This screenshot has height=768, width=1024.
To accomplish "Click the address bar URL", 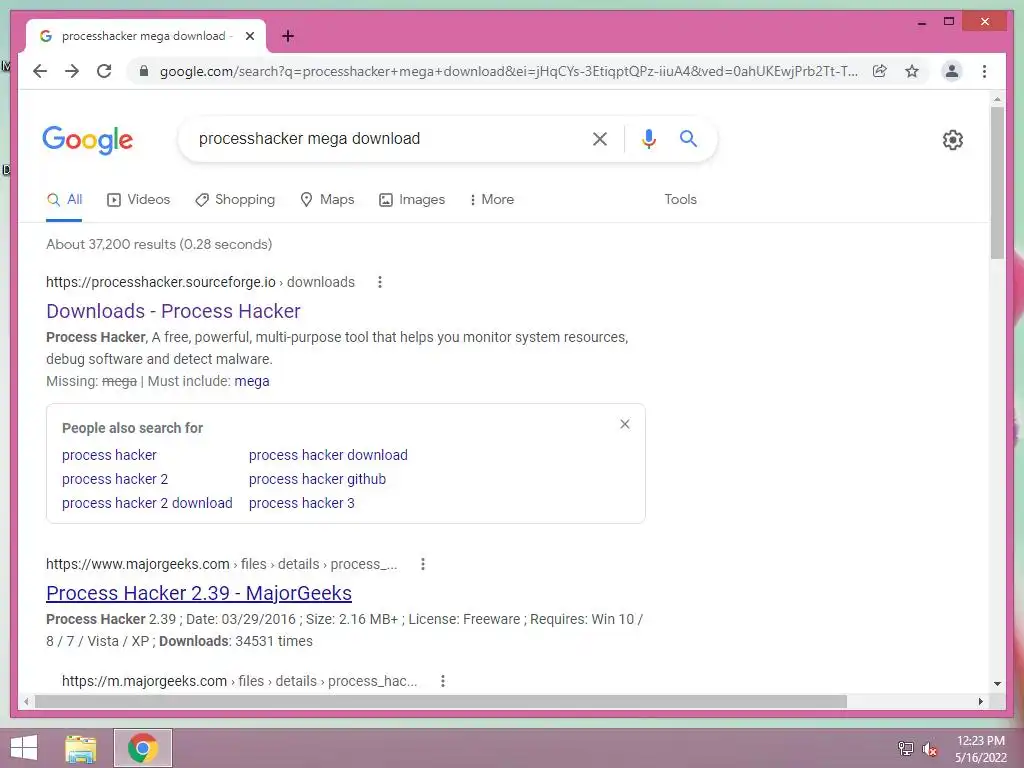I will coord(509,71).
